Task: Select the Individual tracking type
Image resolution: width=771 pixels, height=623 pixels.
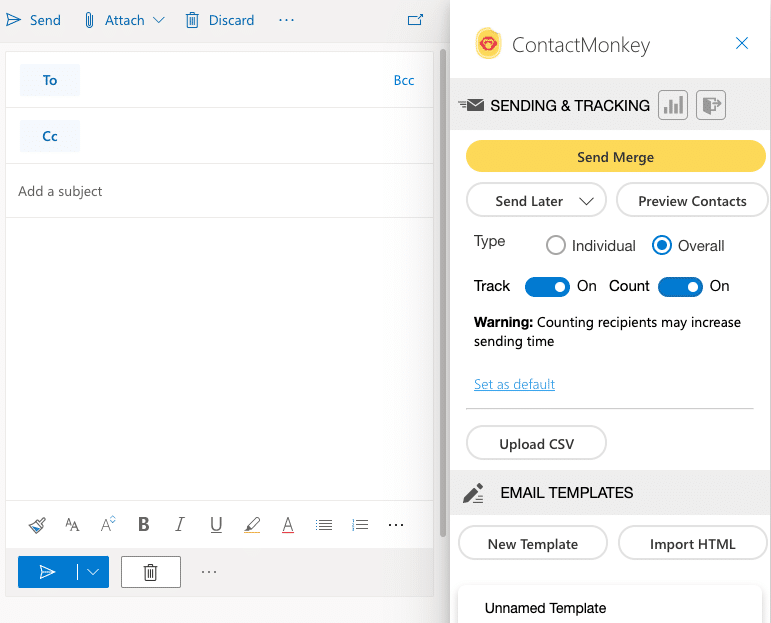Action: pyautogui.click(x=556, y=245)
